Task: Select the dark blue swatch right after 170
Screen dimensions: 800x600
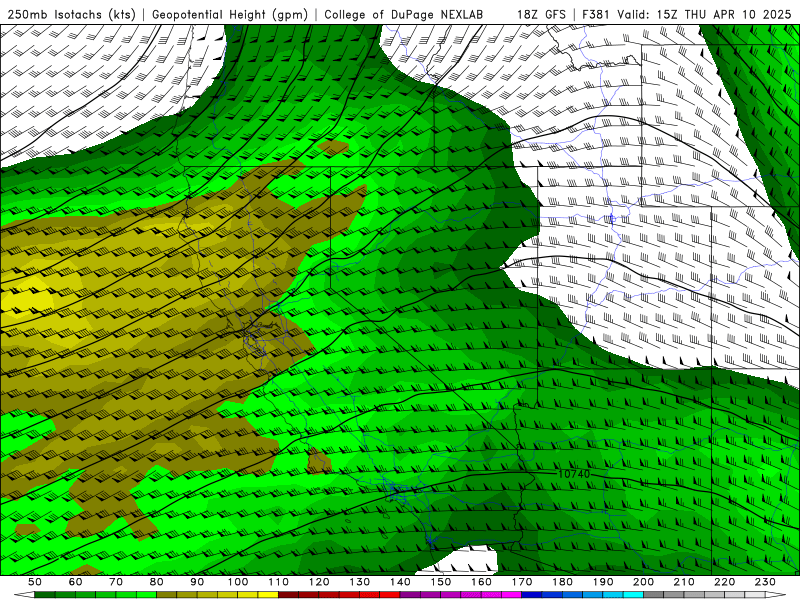Action: point(532,594)
